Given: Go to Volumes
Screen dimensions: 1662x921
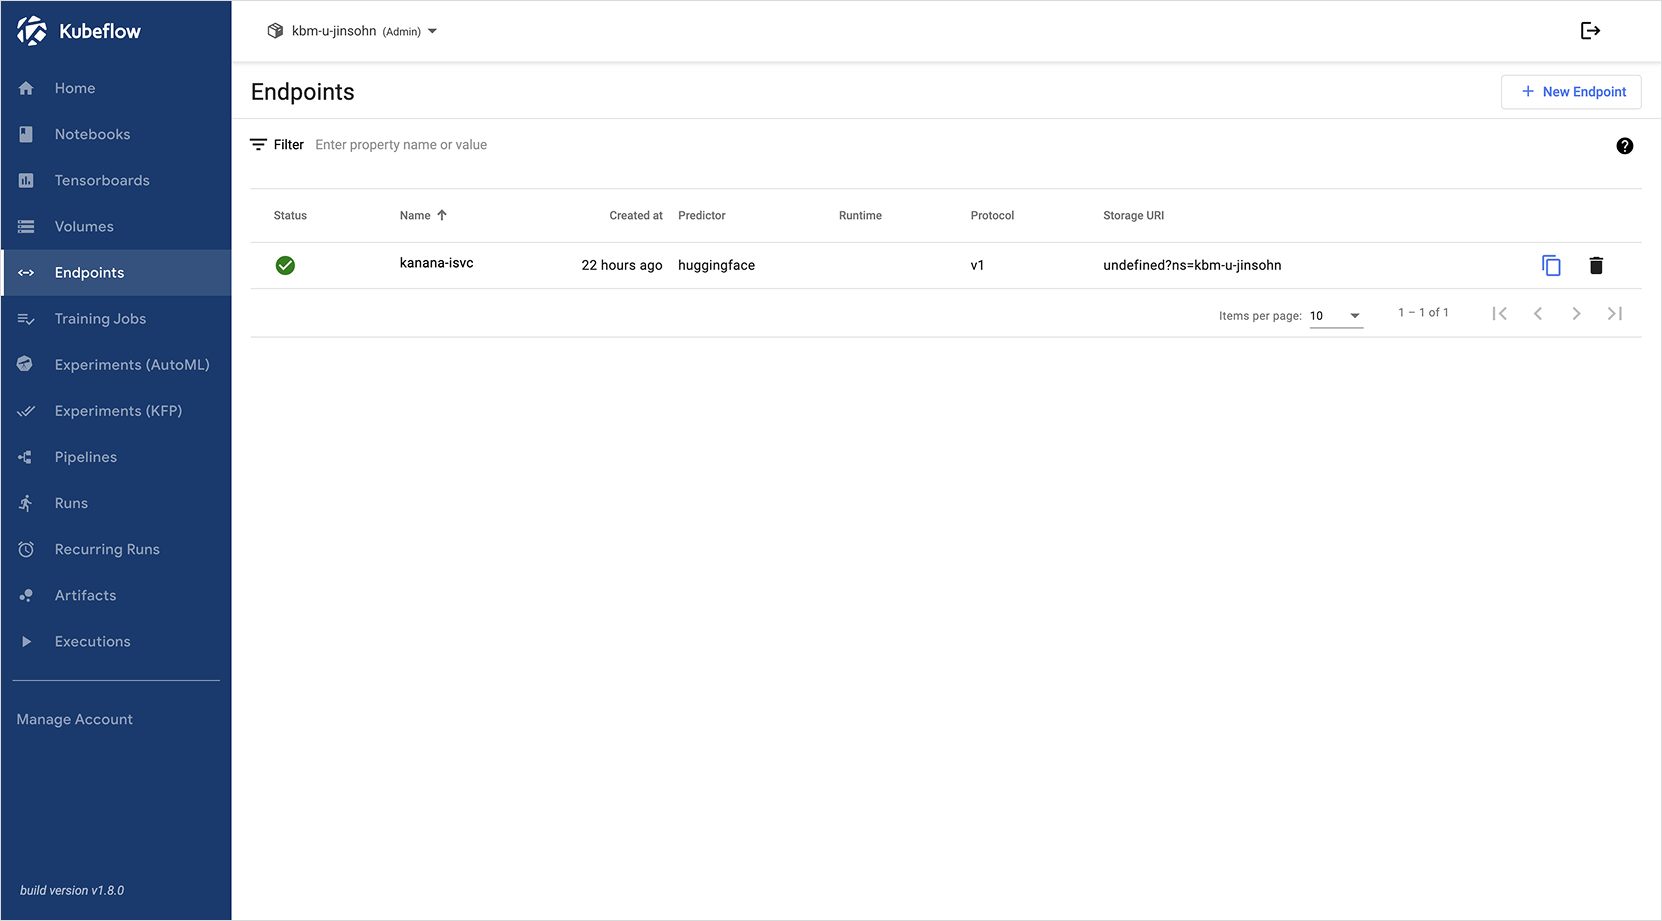Looking at the screenshot, I should [116, 226].
